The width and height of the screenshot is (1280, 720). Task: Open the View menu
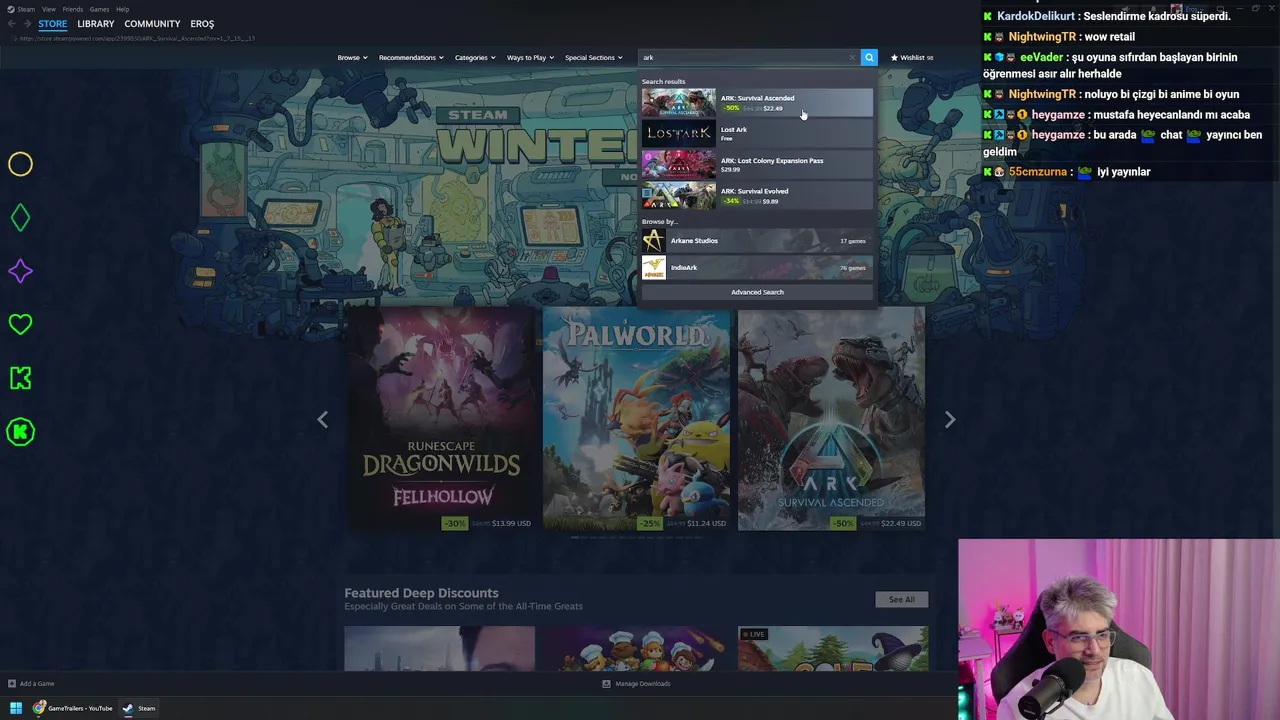[x=48, y=9]
